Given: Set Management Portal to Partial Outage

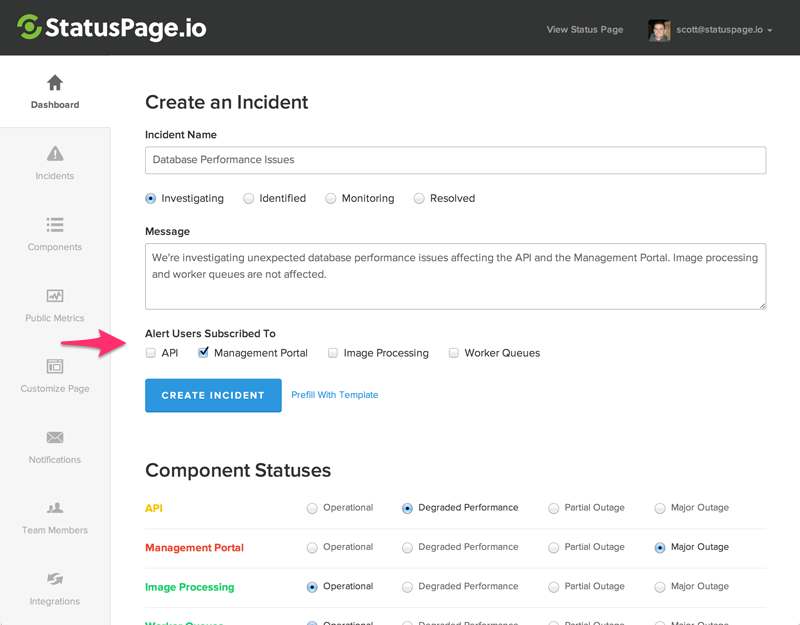Looking at the screenshot, I should pyautogui.click(x=554, y=547).
